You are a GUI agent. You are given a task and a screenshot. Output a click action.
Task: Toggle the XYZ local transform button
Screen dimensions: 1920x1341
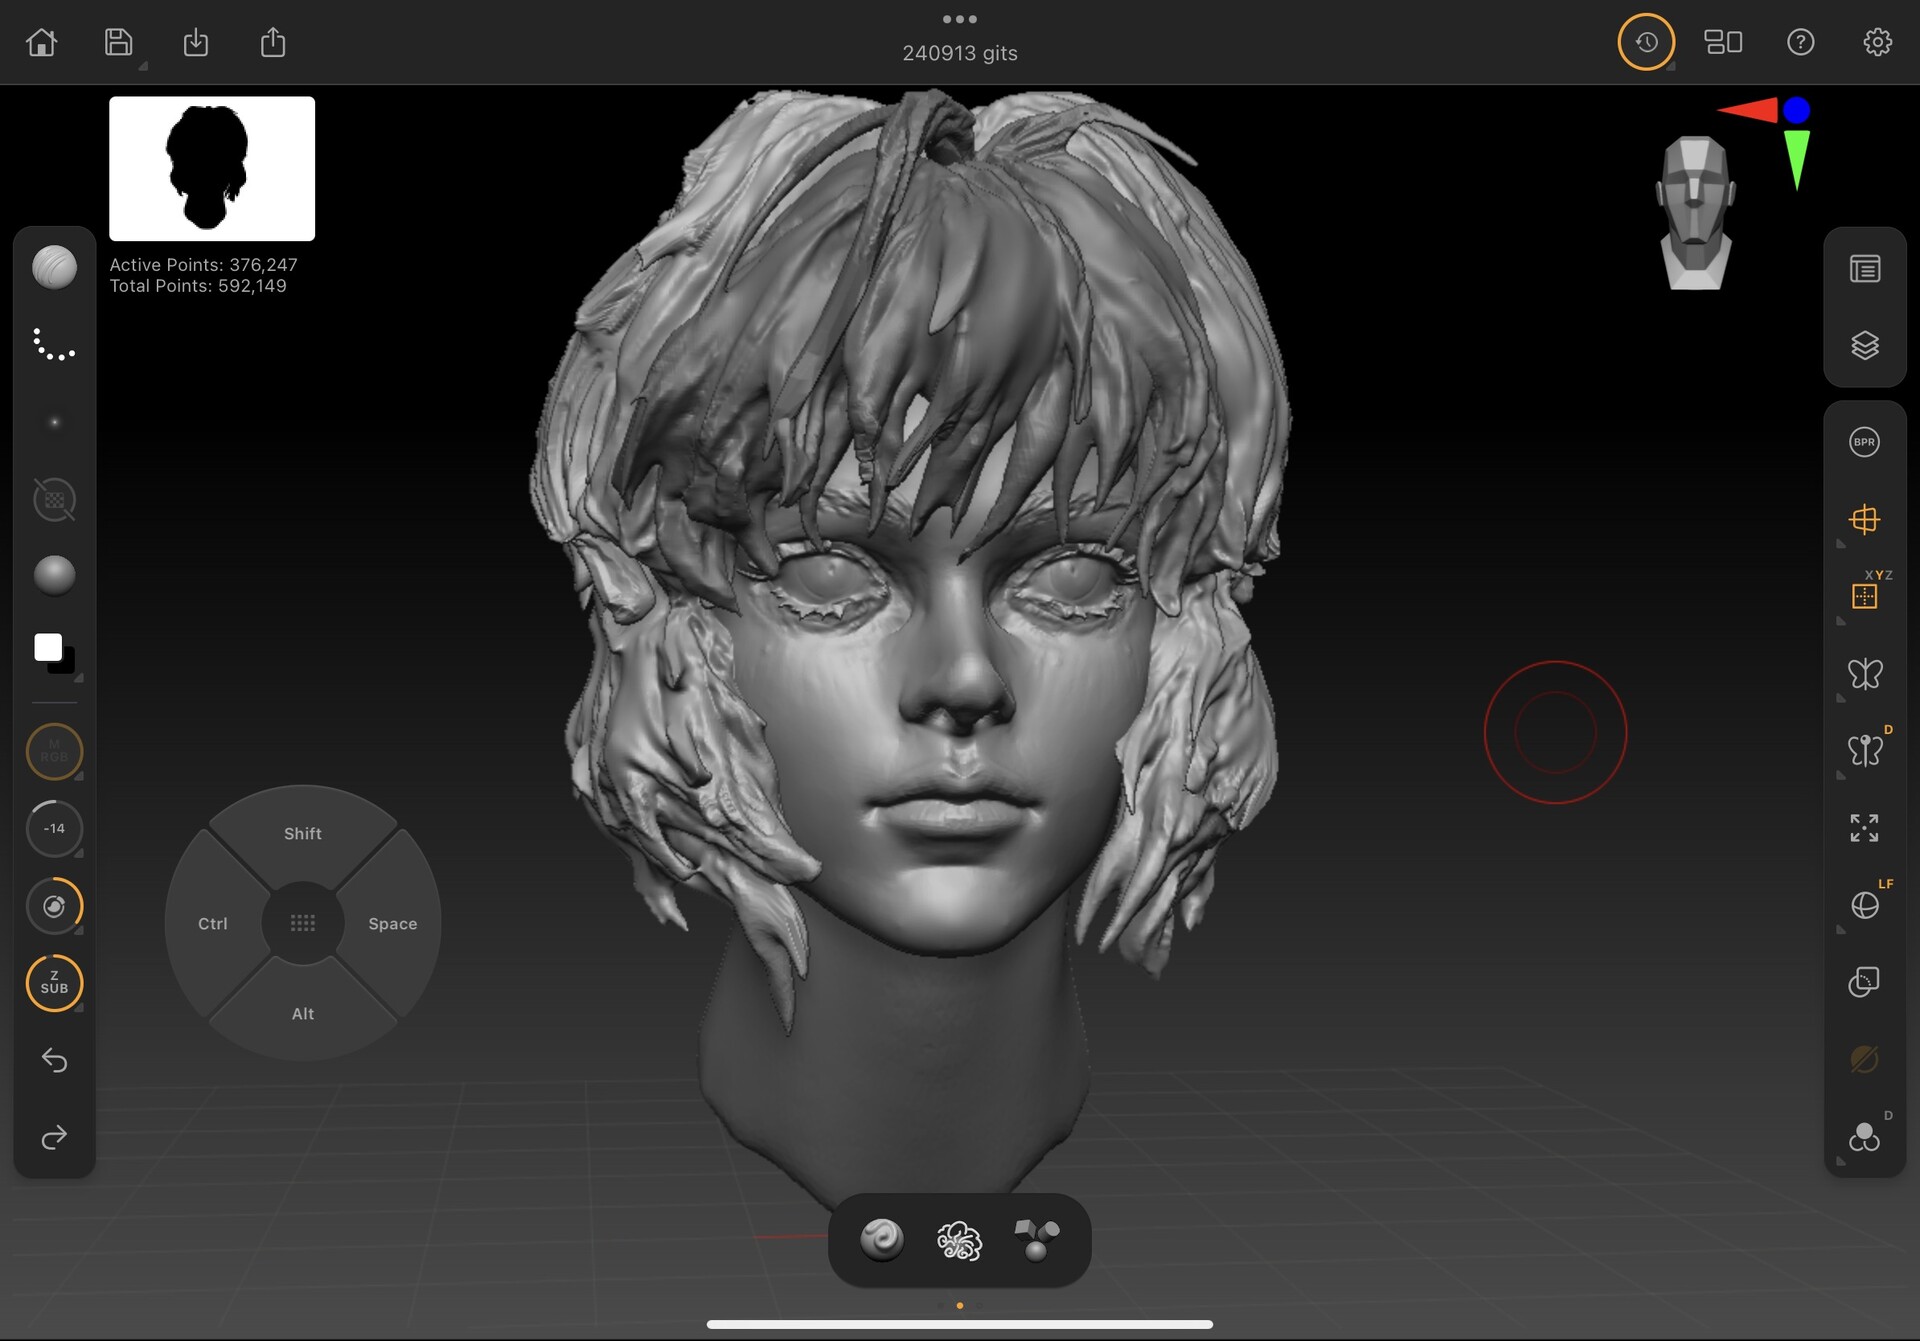[x=1864, y=596]
